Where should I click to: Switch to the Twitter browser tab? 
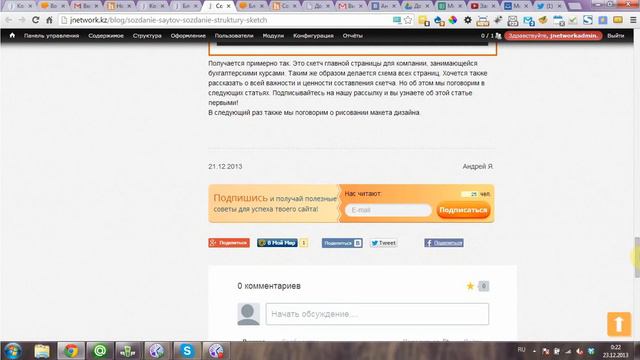click(x=549, y=6)
